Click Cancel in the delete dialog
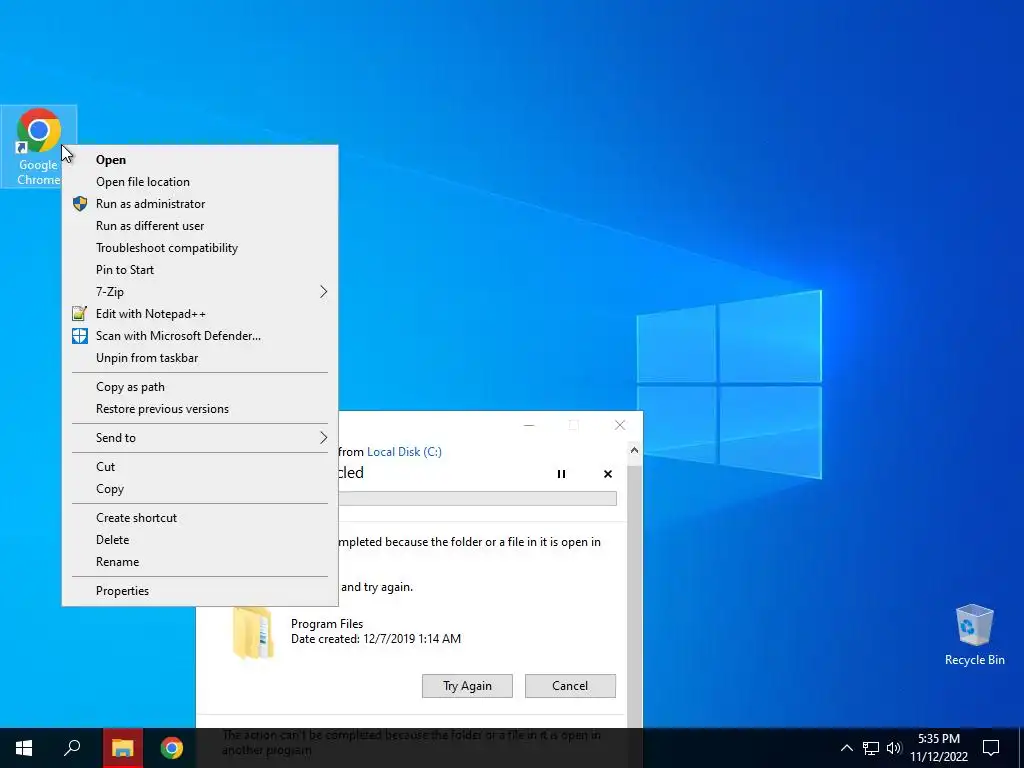Viewport: 1024px width, 768px height. point(570,686)
